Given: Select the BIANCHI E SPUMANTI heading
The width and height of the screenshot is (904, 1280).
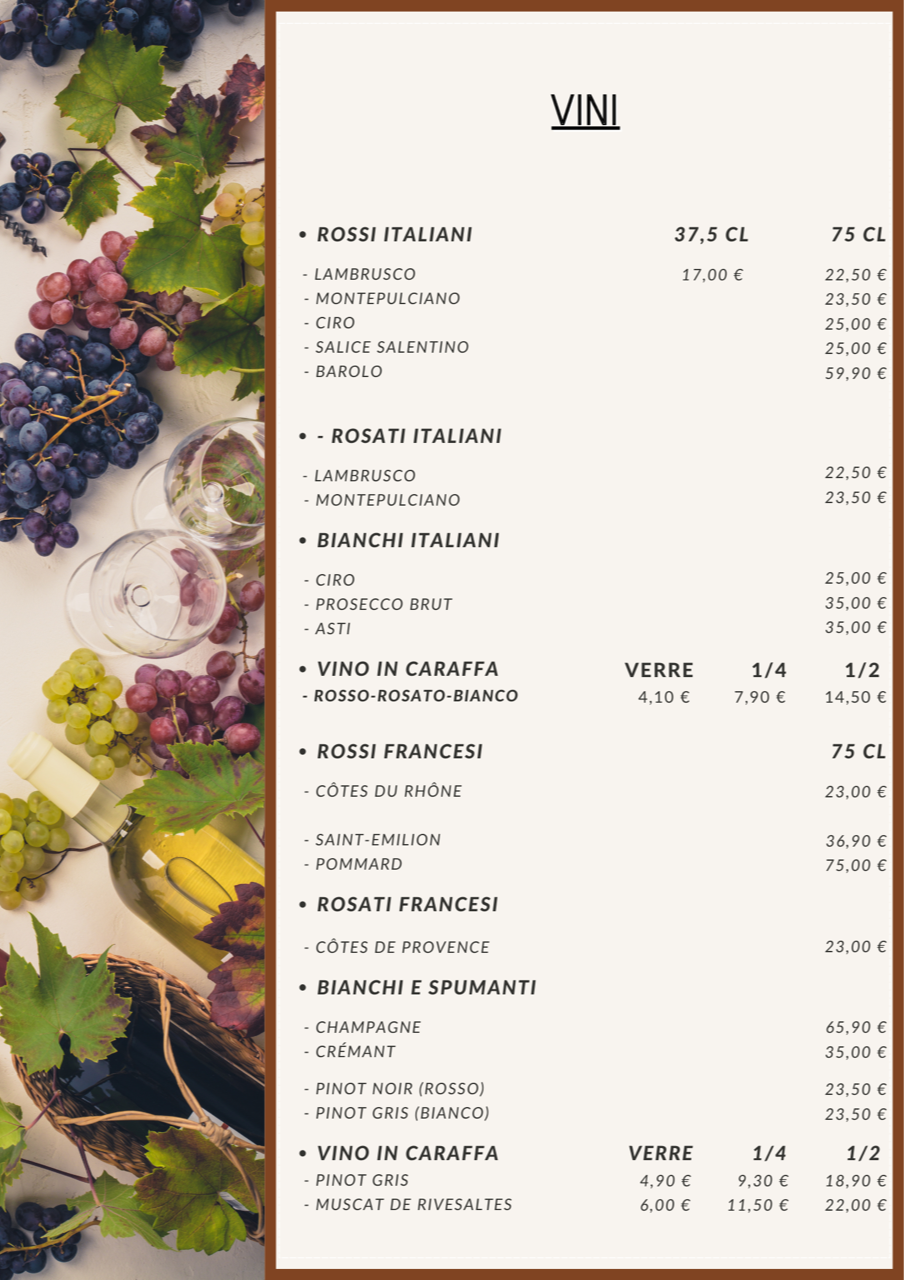Looking at the screenshot, I should (x=426, y=987).
